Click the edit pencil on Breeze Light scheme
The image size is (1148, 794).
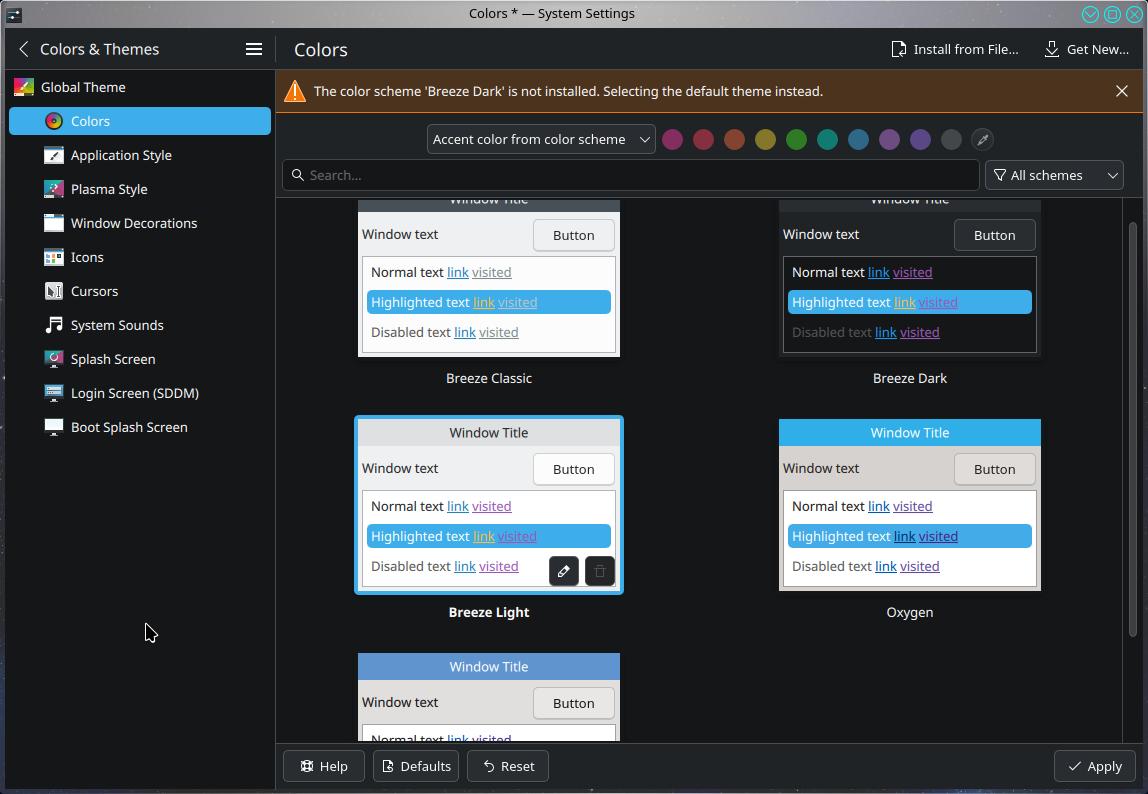pyautogui.click(x=564, y=571)
